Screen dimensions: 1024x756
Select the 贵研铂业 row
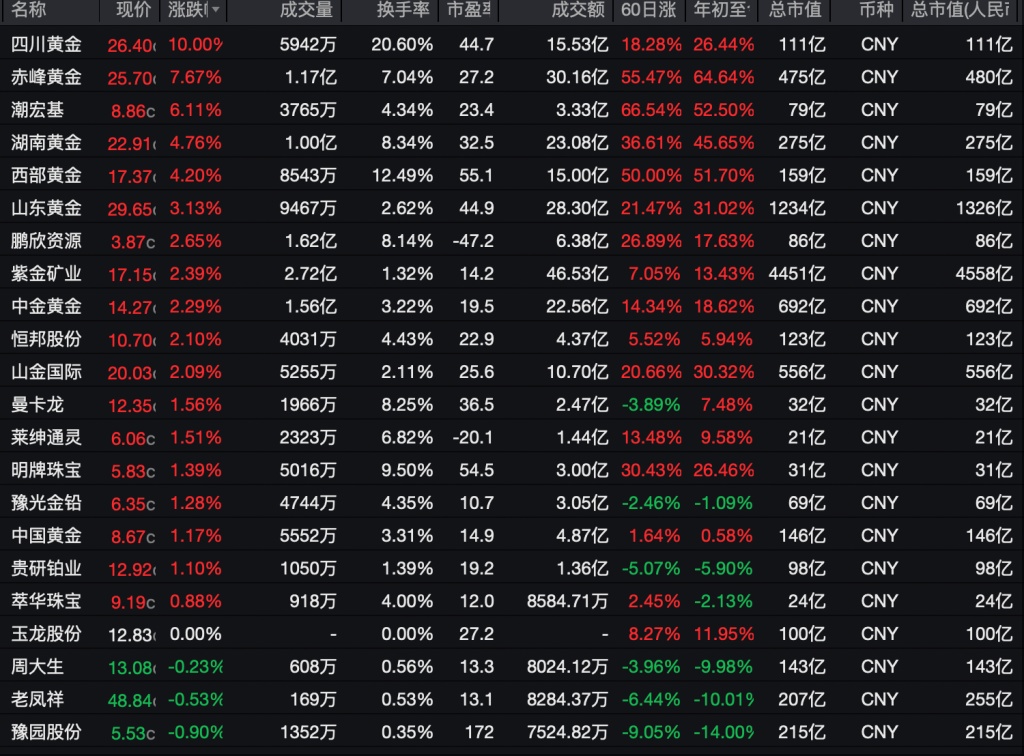click(x=512, y=568)
